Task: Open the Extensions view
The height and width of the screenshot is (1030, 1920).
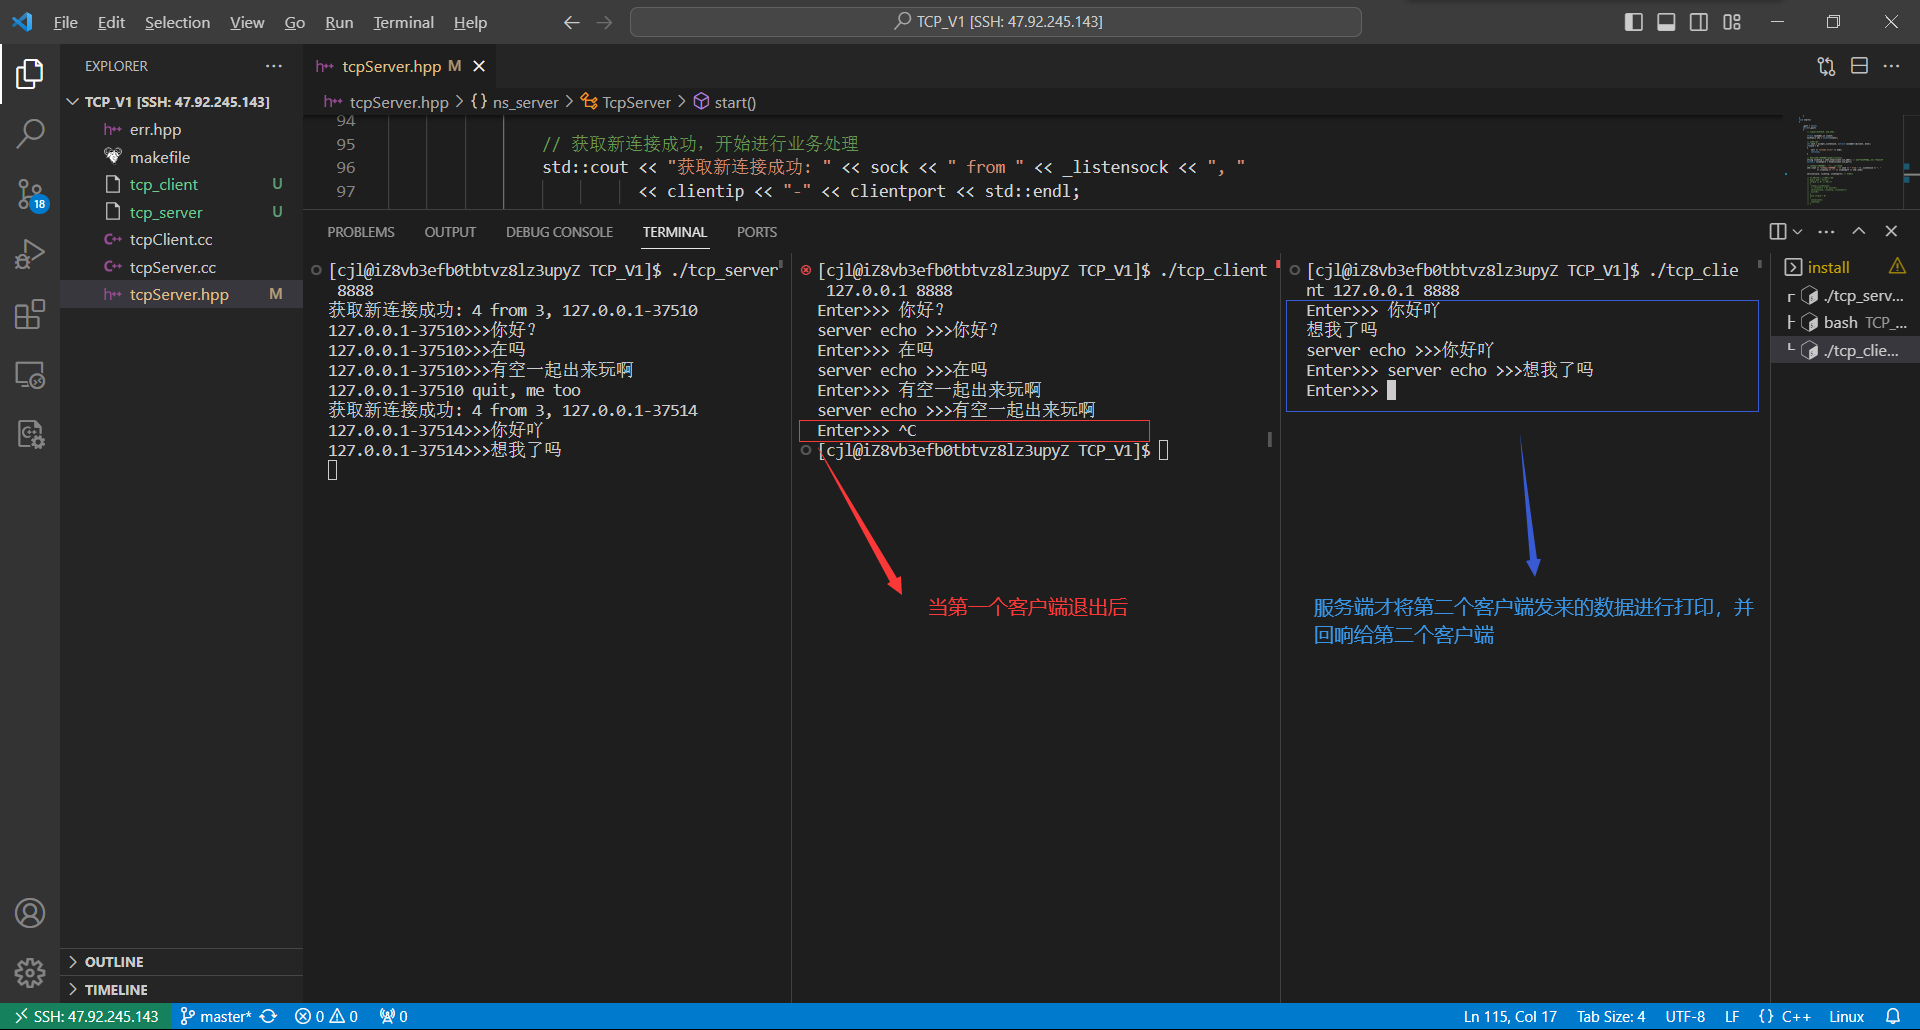Action: pos(30,314)
